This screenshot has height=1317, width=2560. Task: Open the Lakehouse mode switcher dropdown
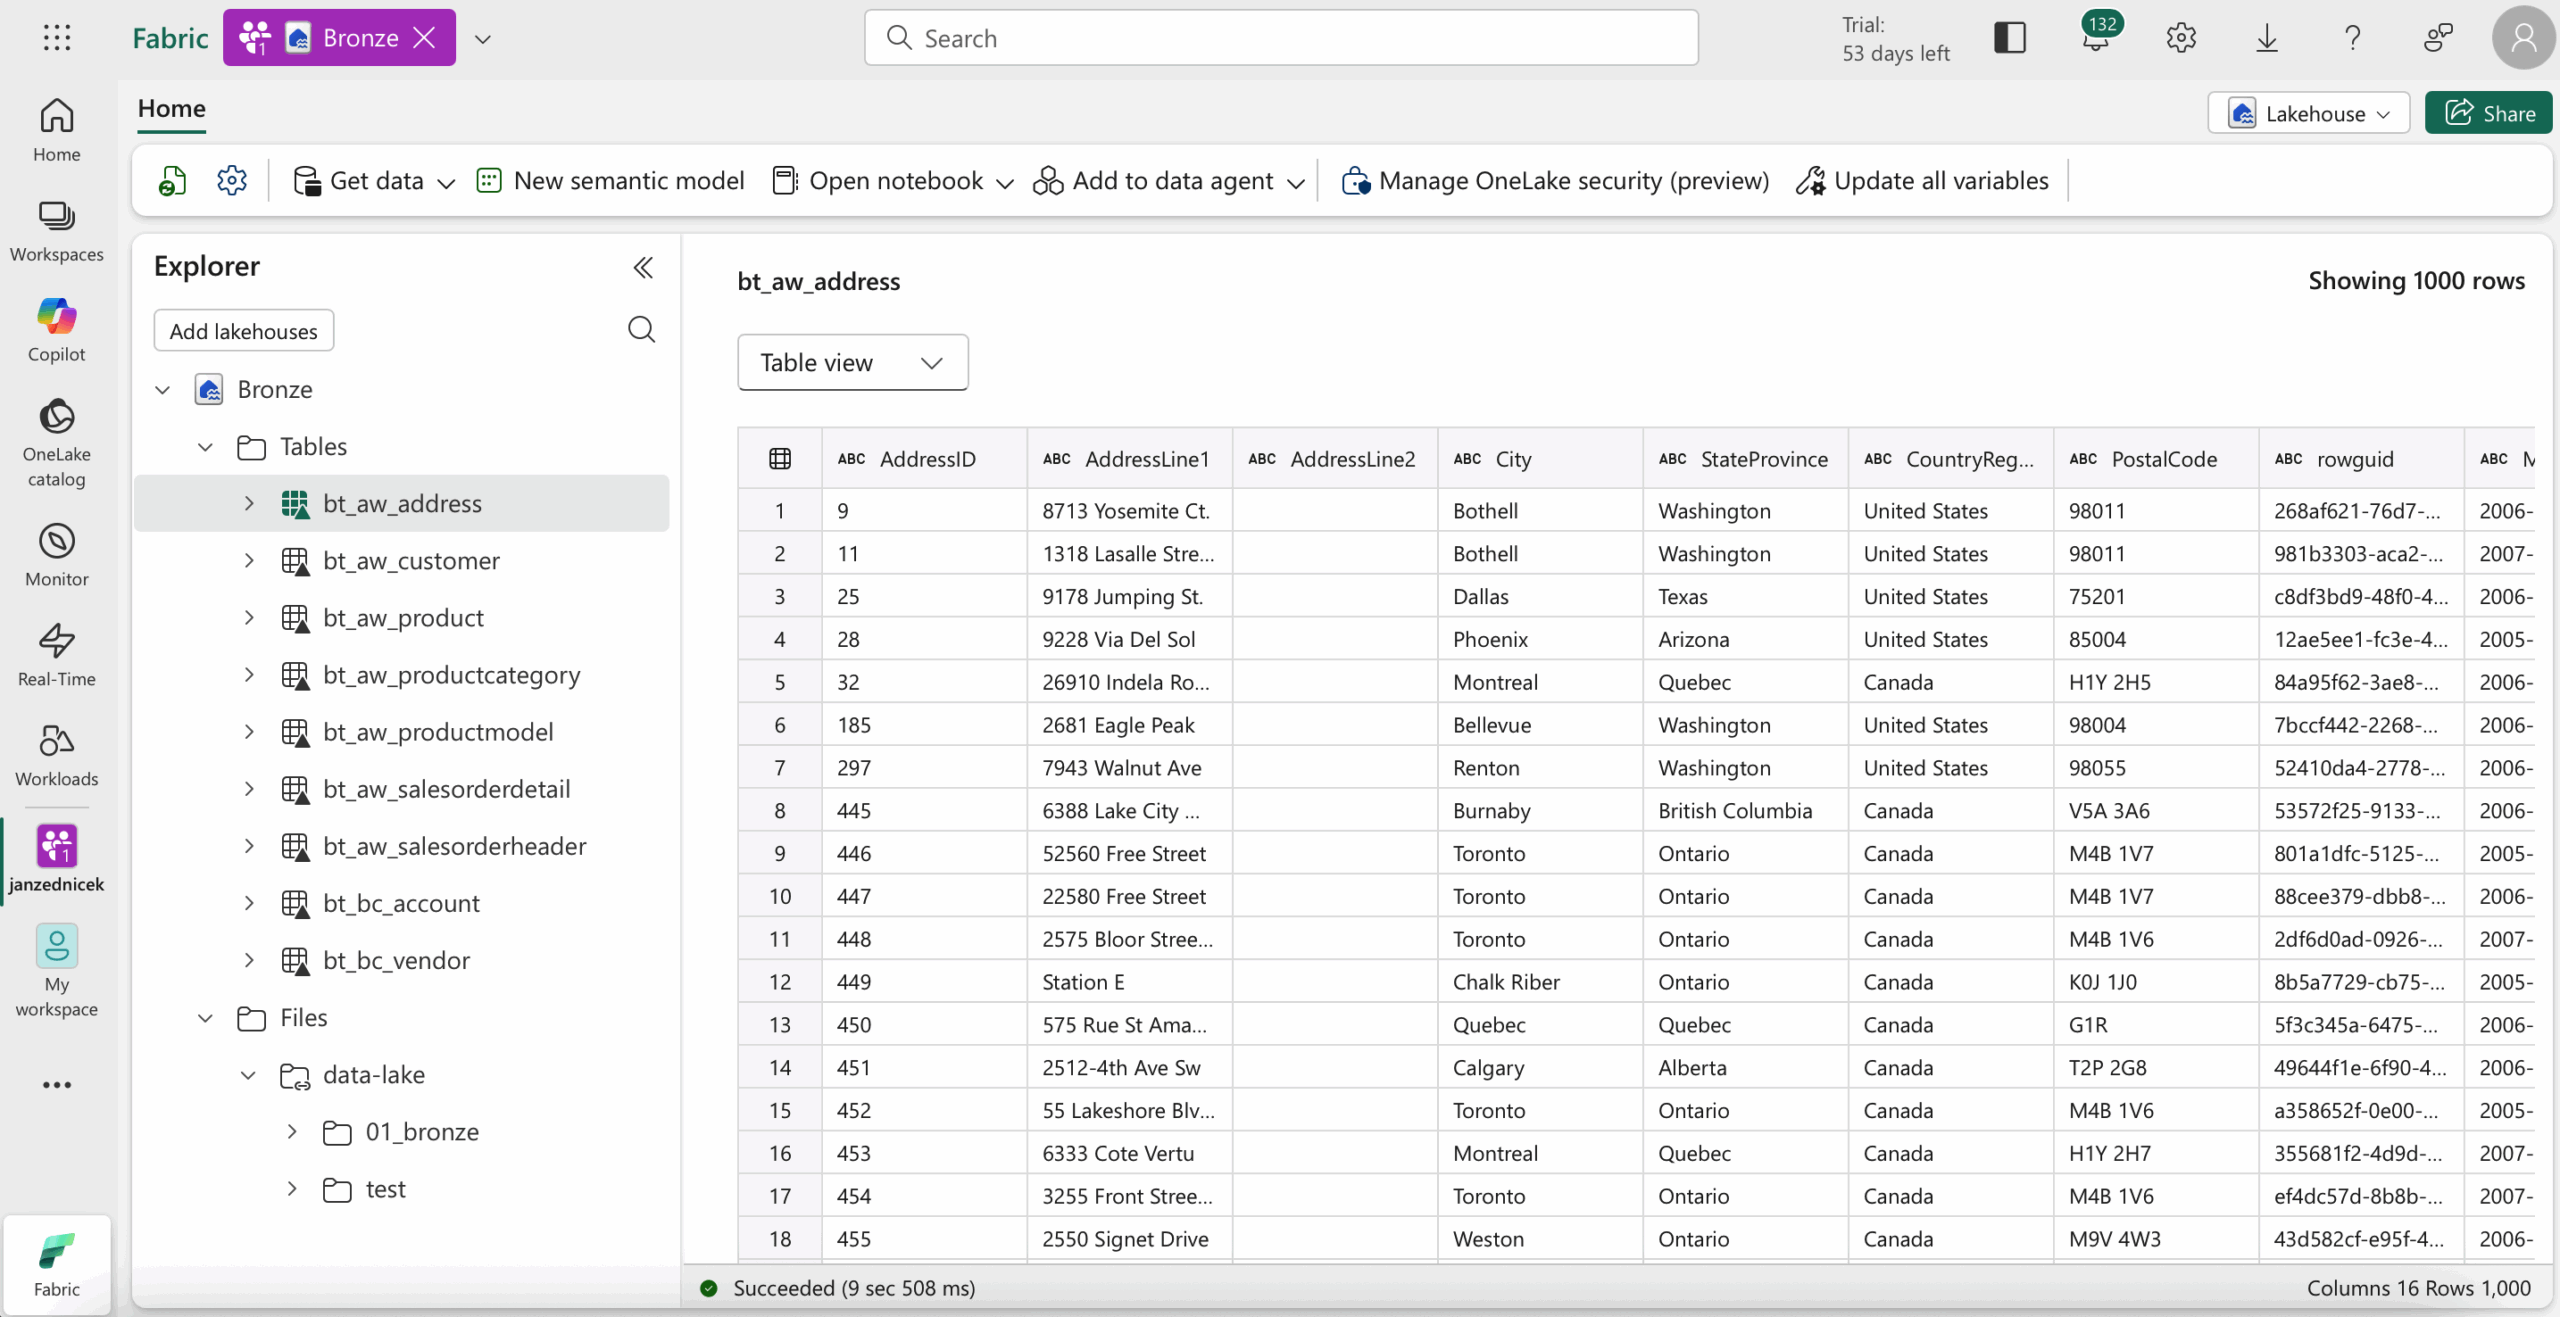(x=2308, y=113)
